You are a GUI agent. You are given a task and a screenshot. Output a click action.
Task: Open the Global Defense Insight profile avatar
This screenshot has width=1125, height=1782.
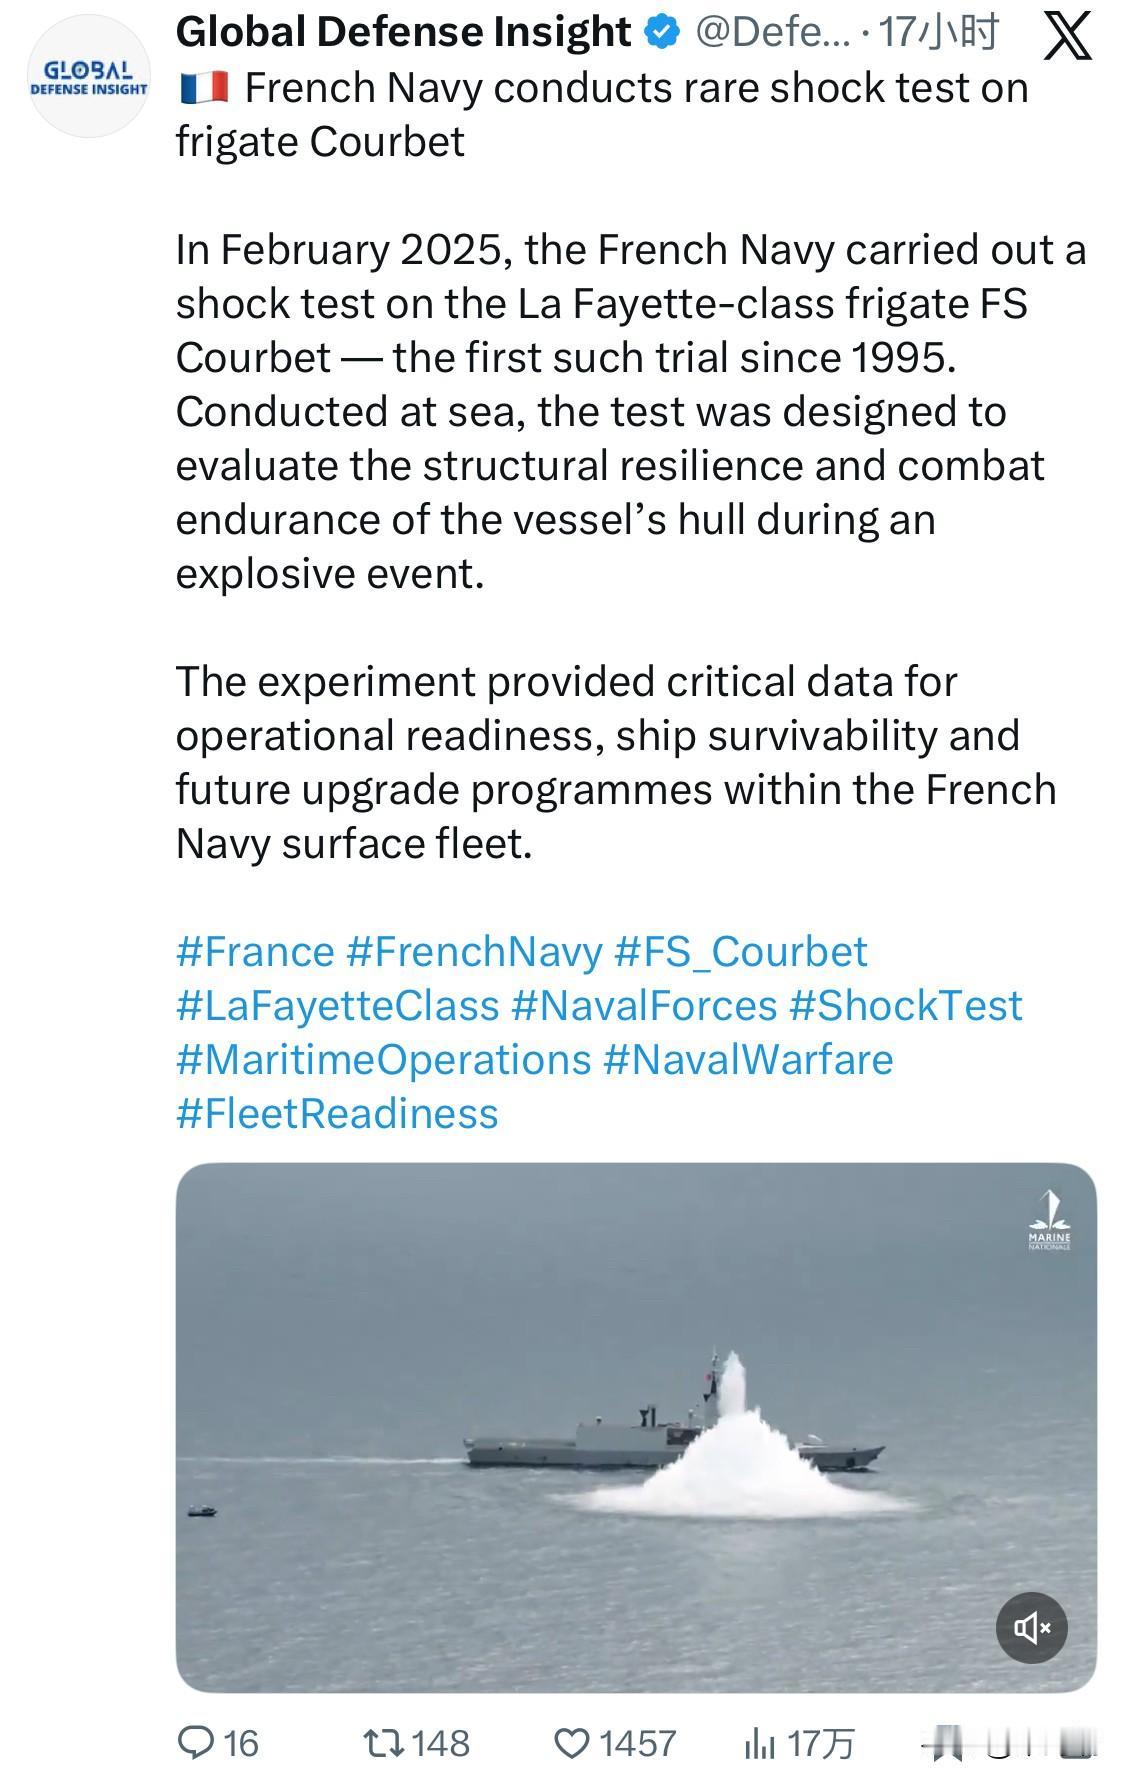(x=89, y=78)
